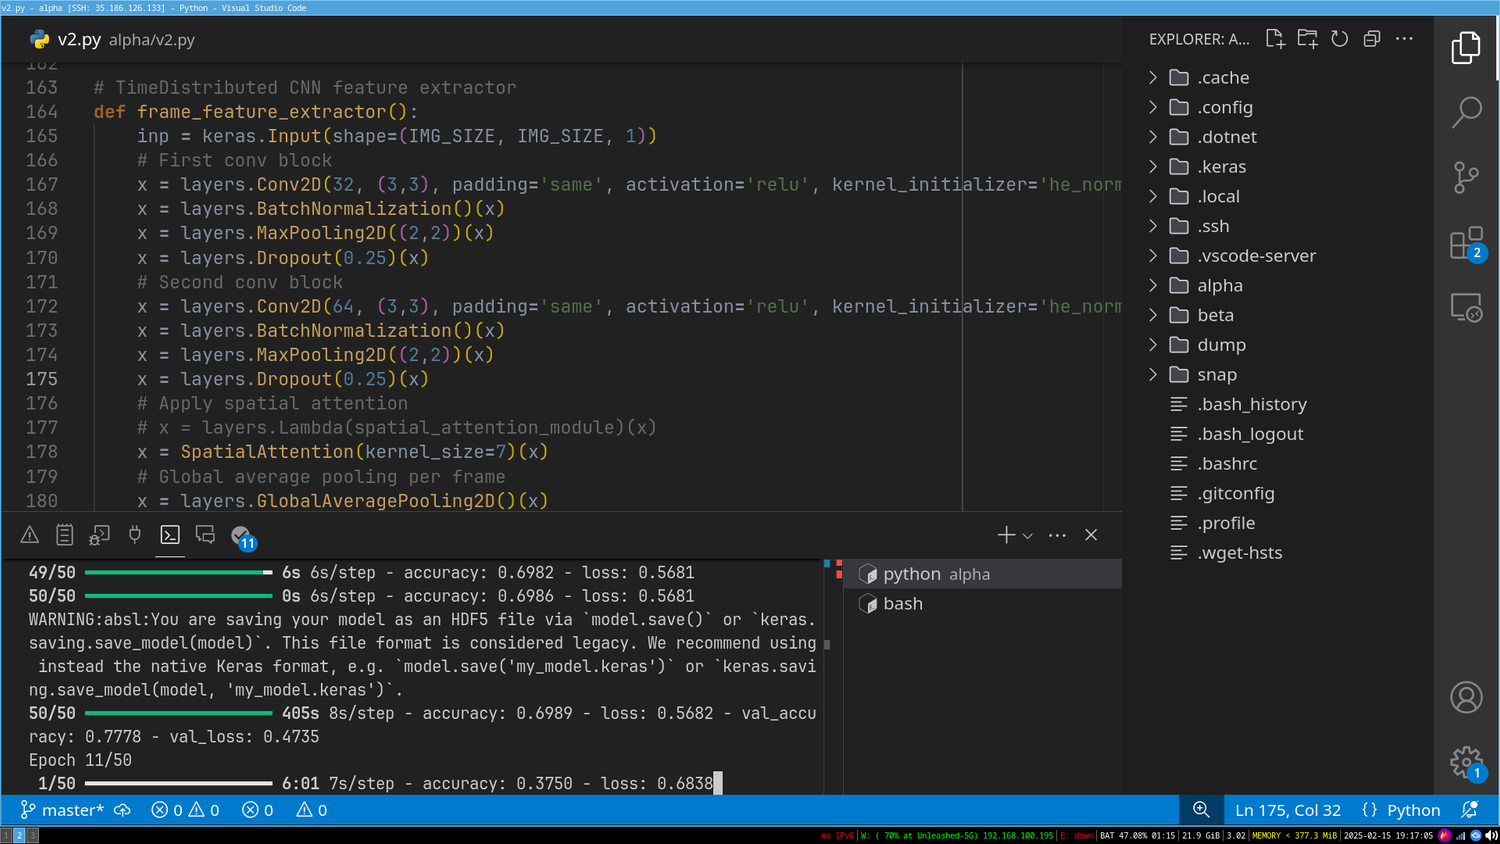Show the Output panel icon

pos(65,535)
